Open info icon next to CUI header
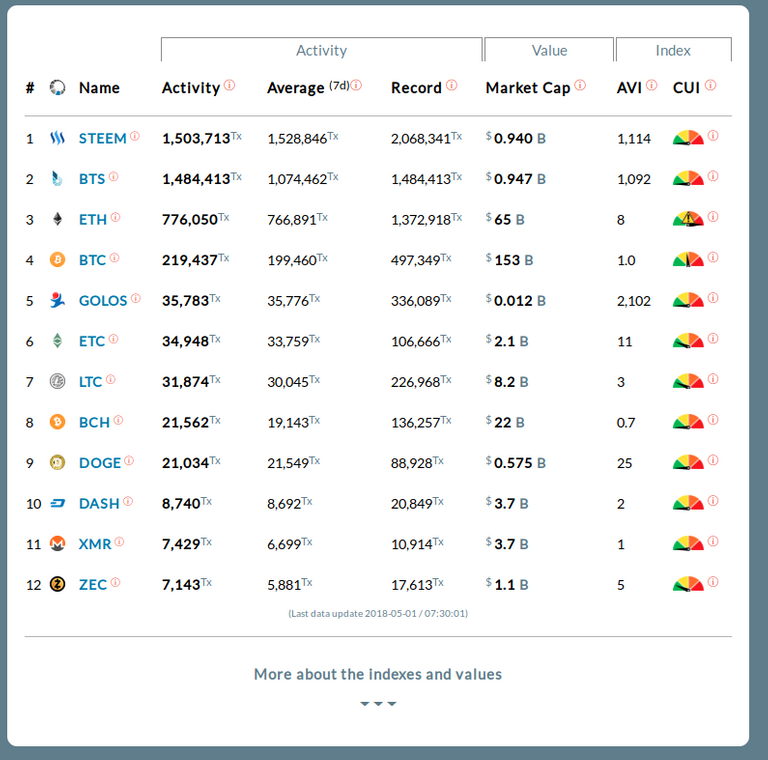 coord(710,85)
